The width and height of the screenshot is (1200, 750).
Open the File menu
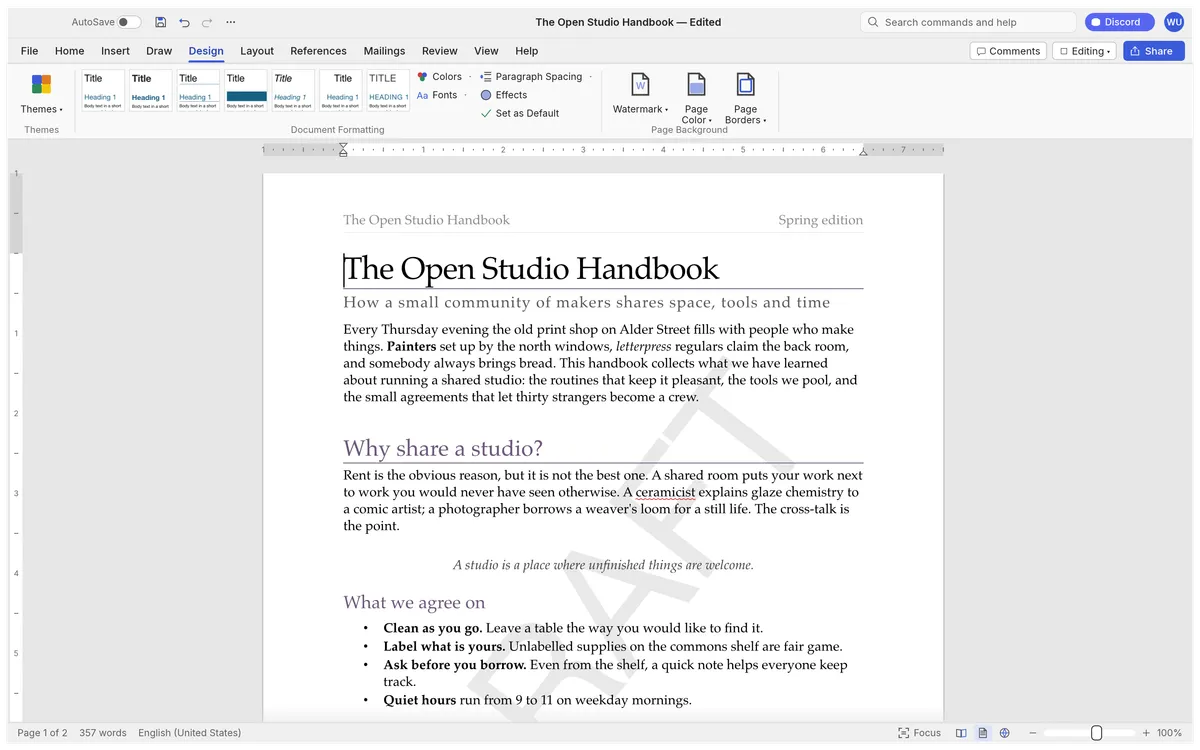30,51
